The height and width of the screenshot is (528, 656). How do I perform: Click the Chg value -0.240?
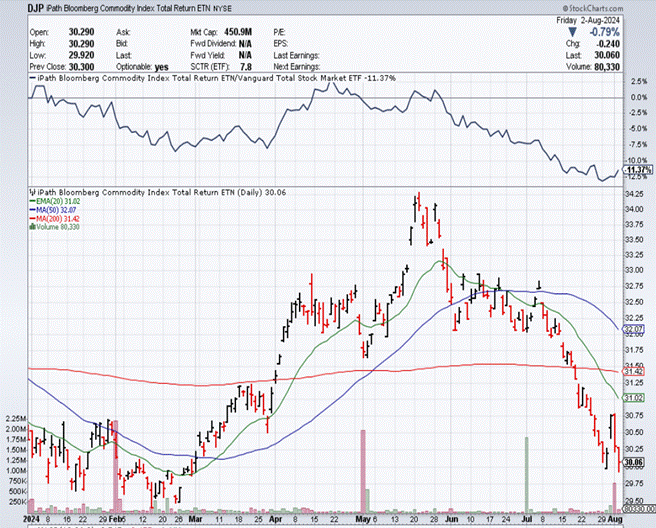click(610, 44)
